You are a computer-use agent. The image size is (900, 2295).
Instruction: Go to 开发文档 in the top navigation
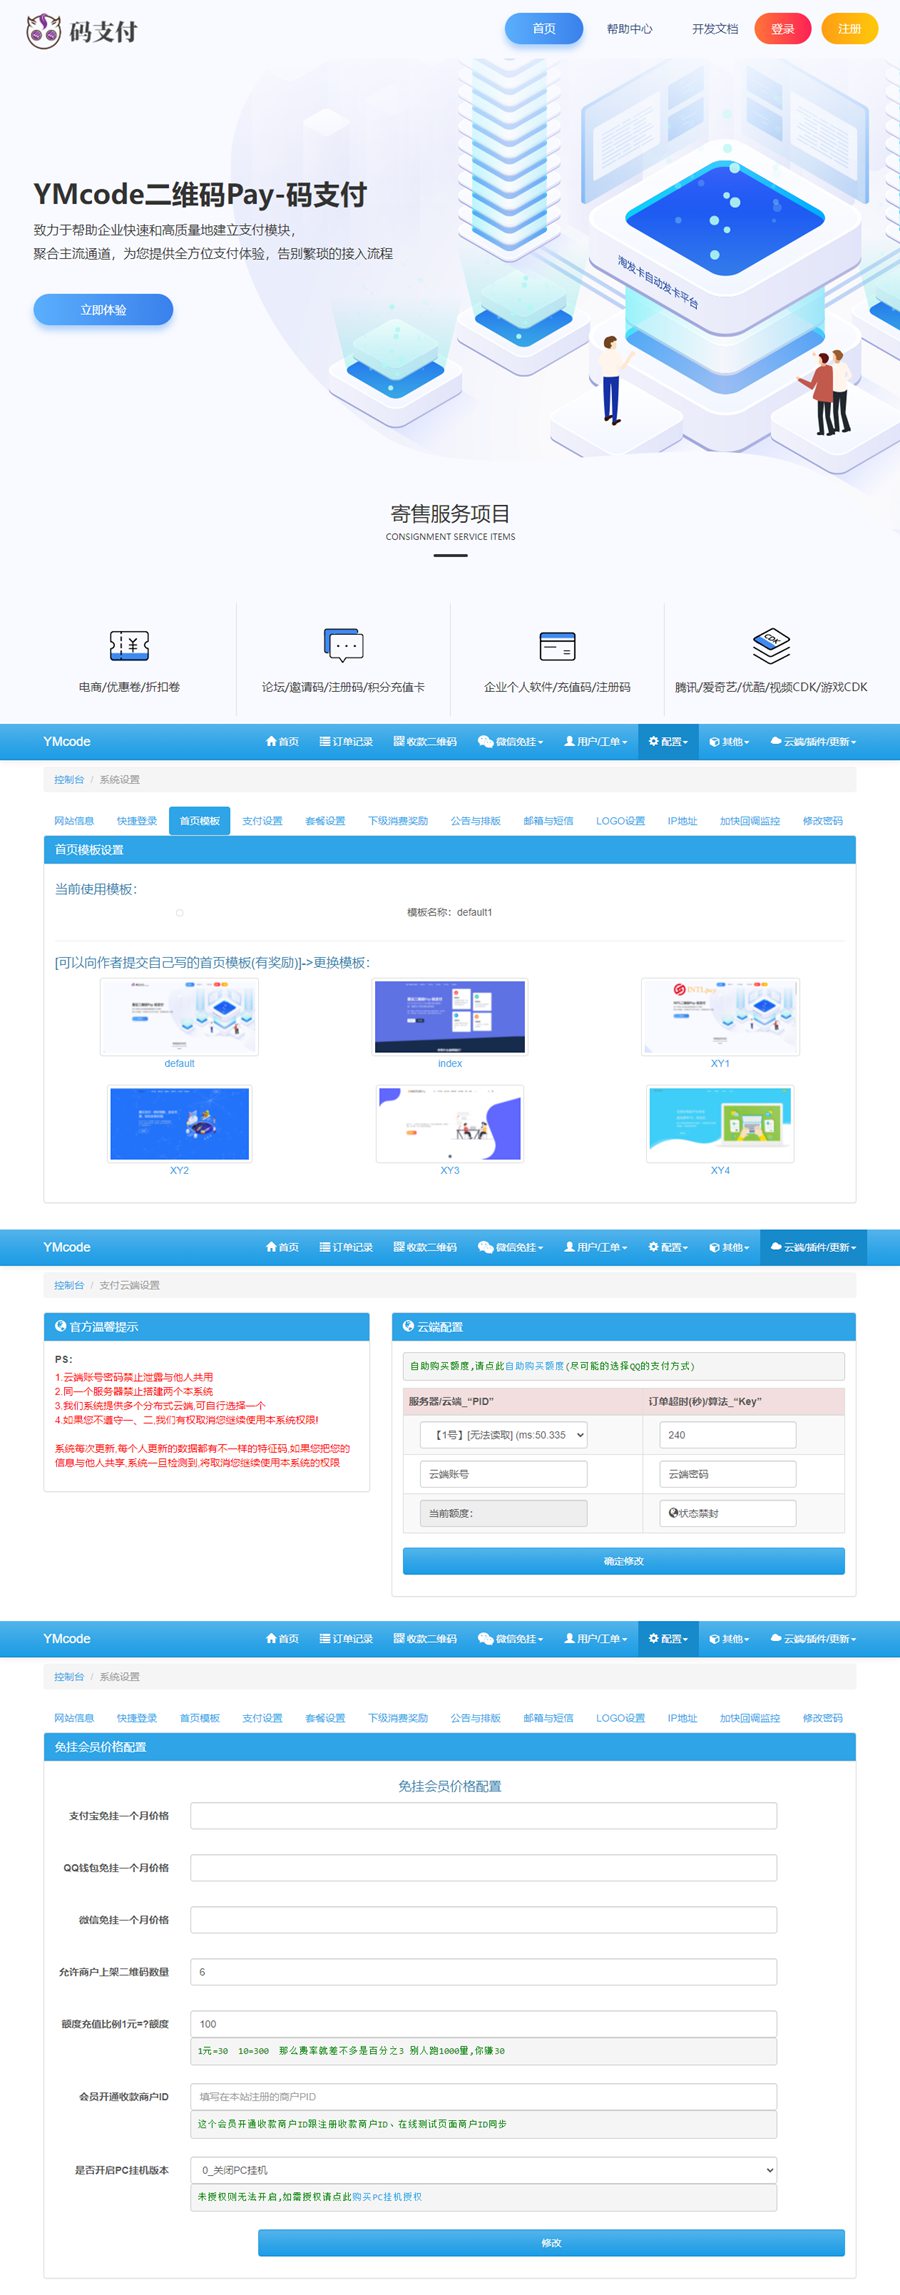pos(715,29)
